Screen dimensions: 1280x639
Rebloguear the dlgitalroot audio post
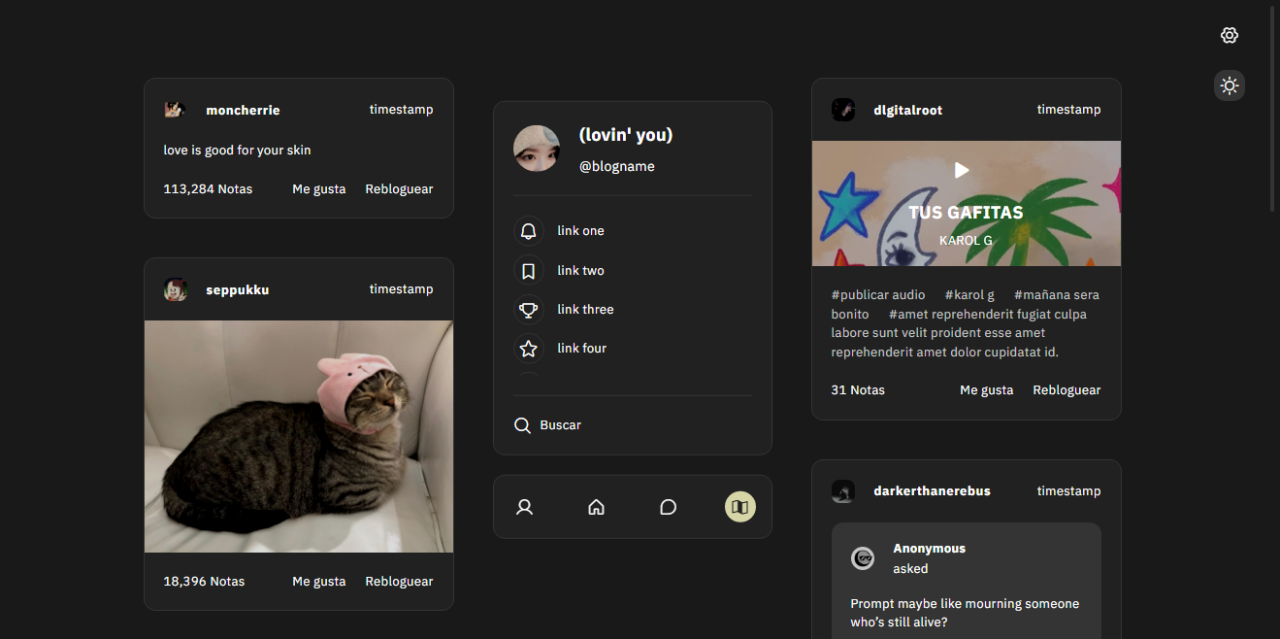pos(1066,390)
